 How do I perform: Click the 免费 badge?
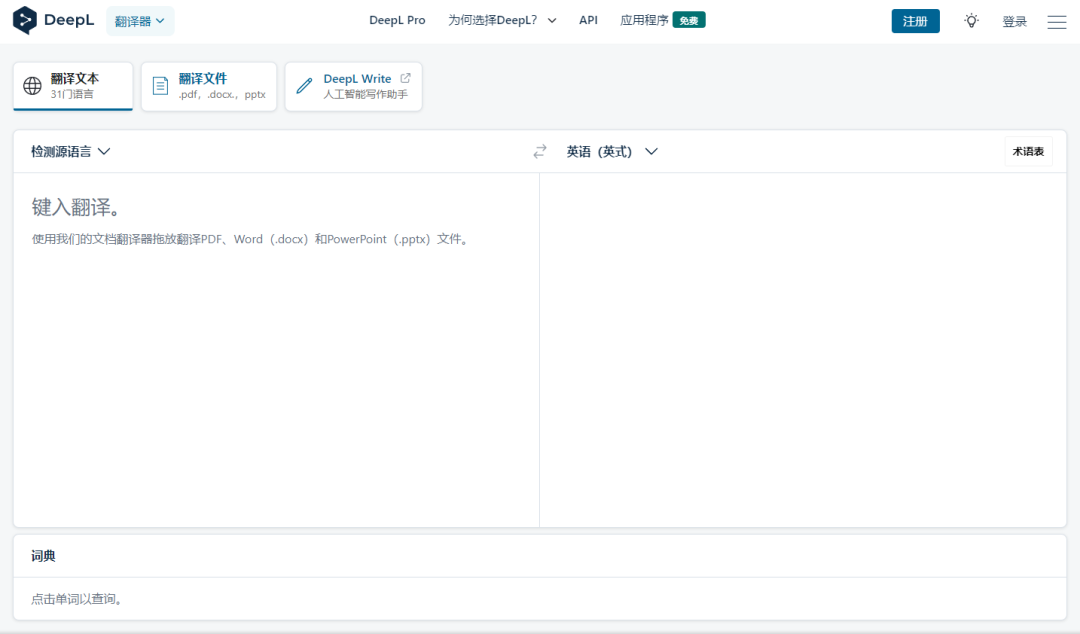tap(689, 21)
